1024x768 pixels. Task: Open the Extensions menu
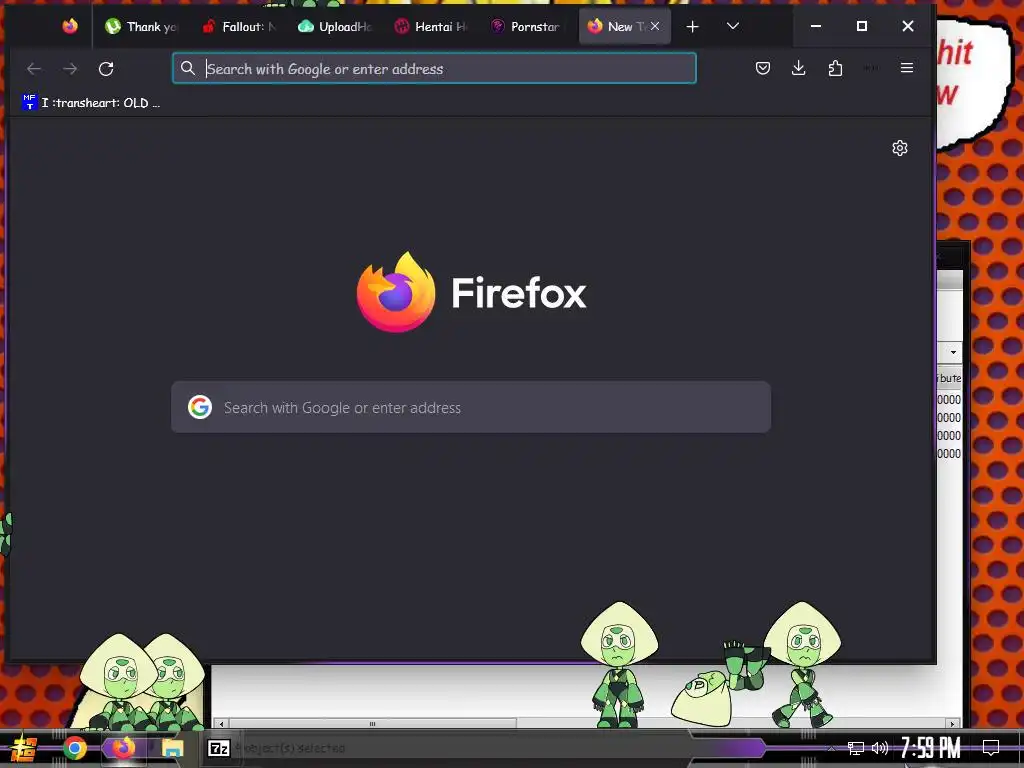tap(835, 68)
